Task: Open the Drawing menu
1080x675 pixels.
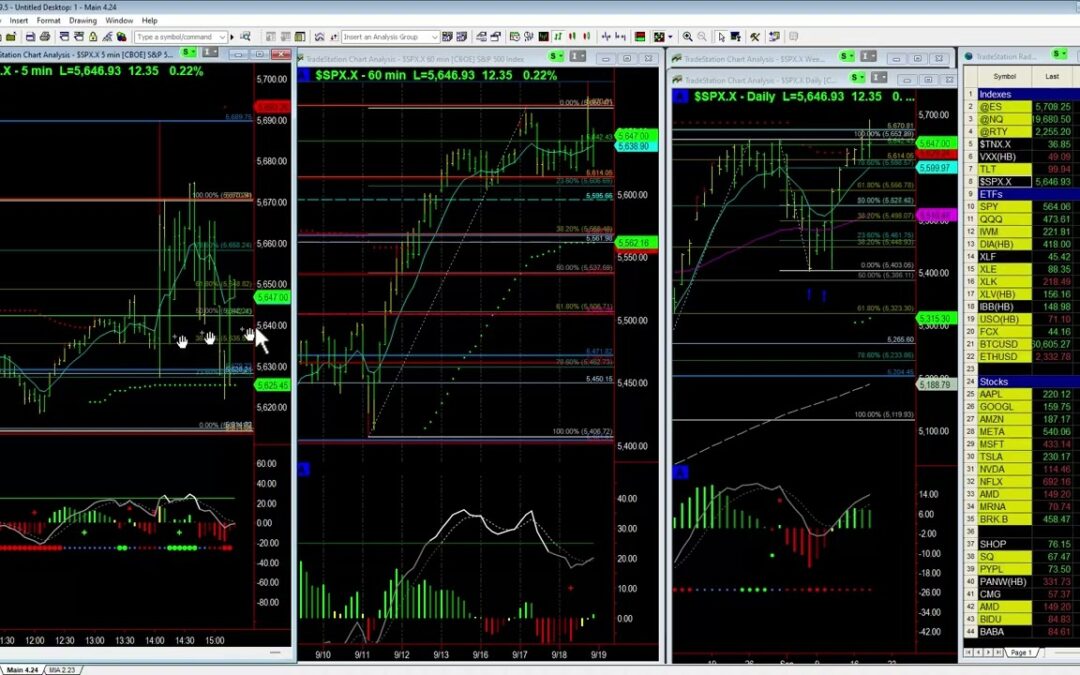Action: click(x=84, y=20)
